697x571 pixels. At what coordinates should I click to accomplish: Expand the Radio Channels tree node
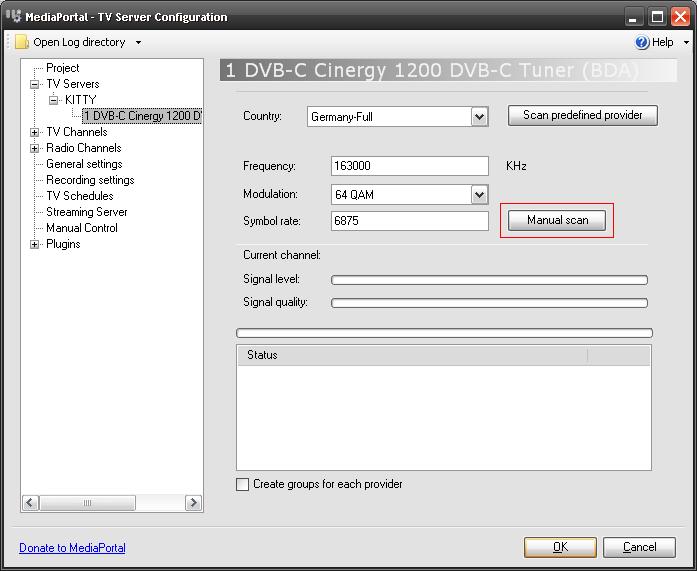pos(35,148)
